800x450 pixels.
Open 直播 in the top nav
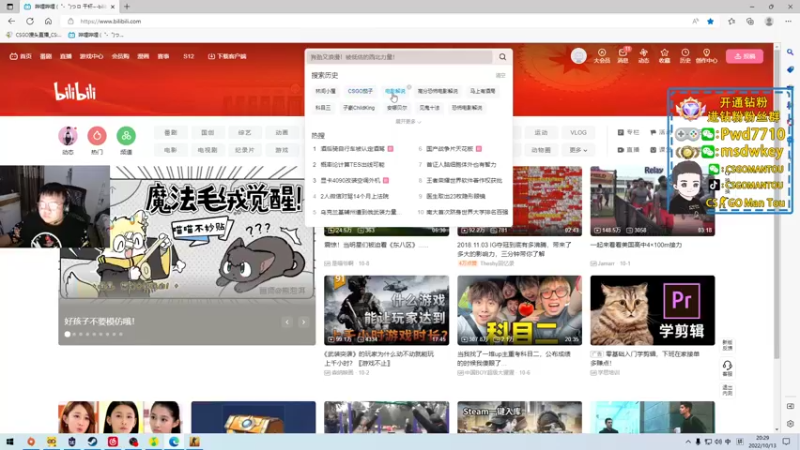click(66, 56)
